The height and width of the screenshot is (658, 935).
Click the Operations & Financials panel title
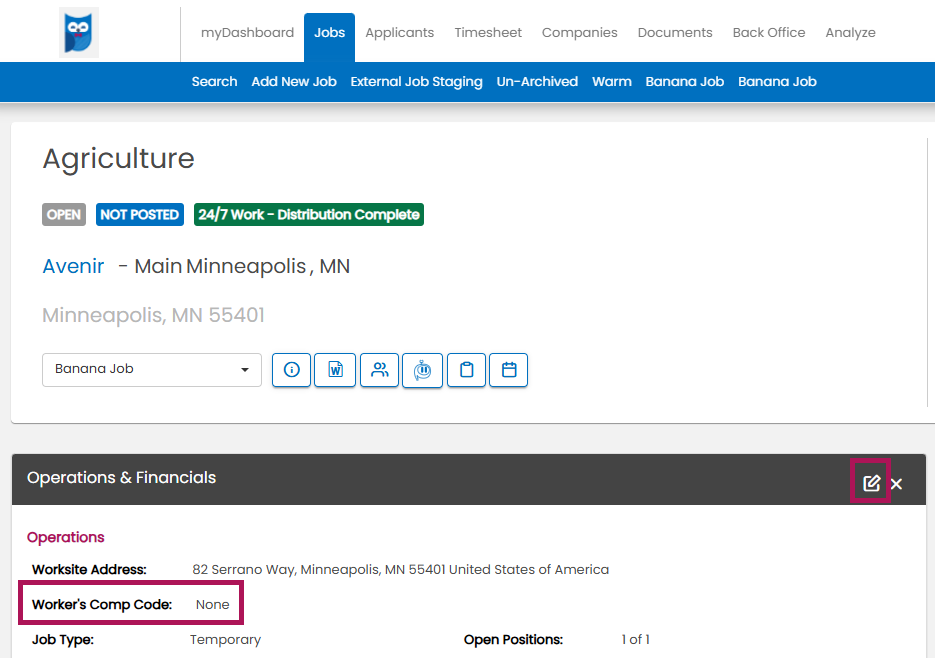[x=122, y=478]
